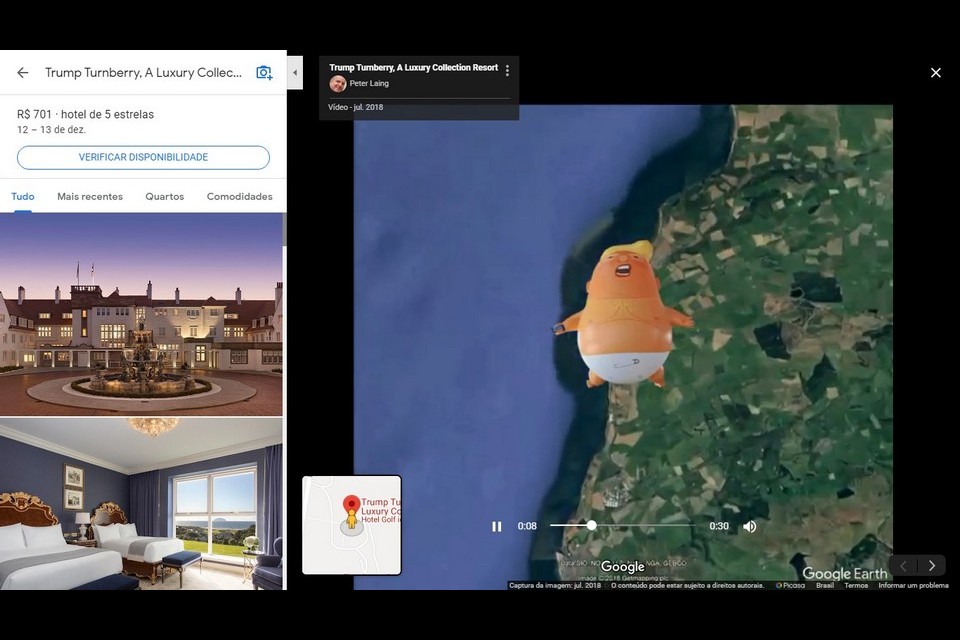Open the Quartos tab

point(165,197)
